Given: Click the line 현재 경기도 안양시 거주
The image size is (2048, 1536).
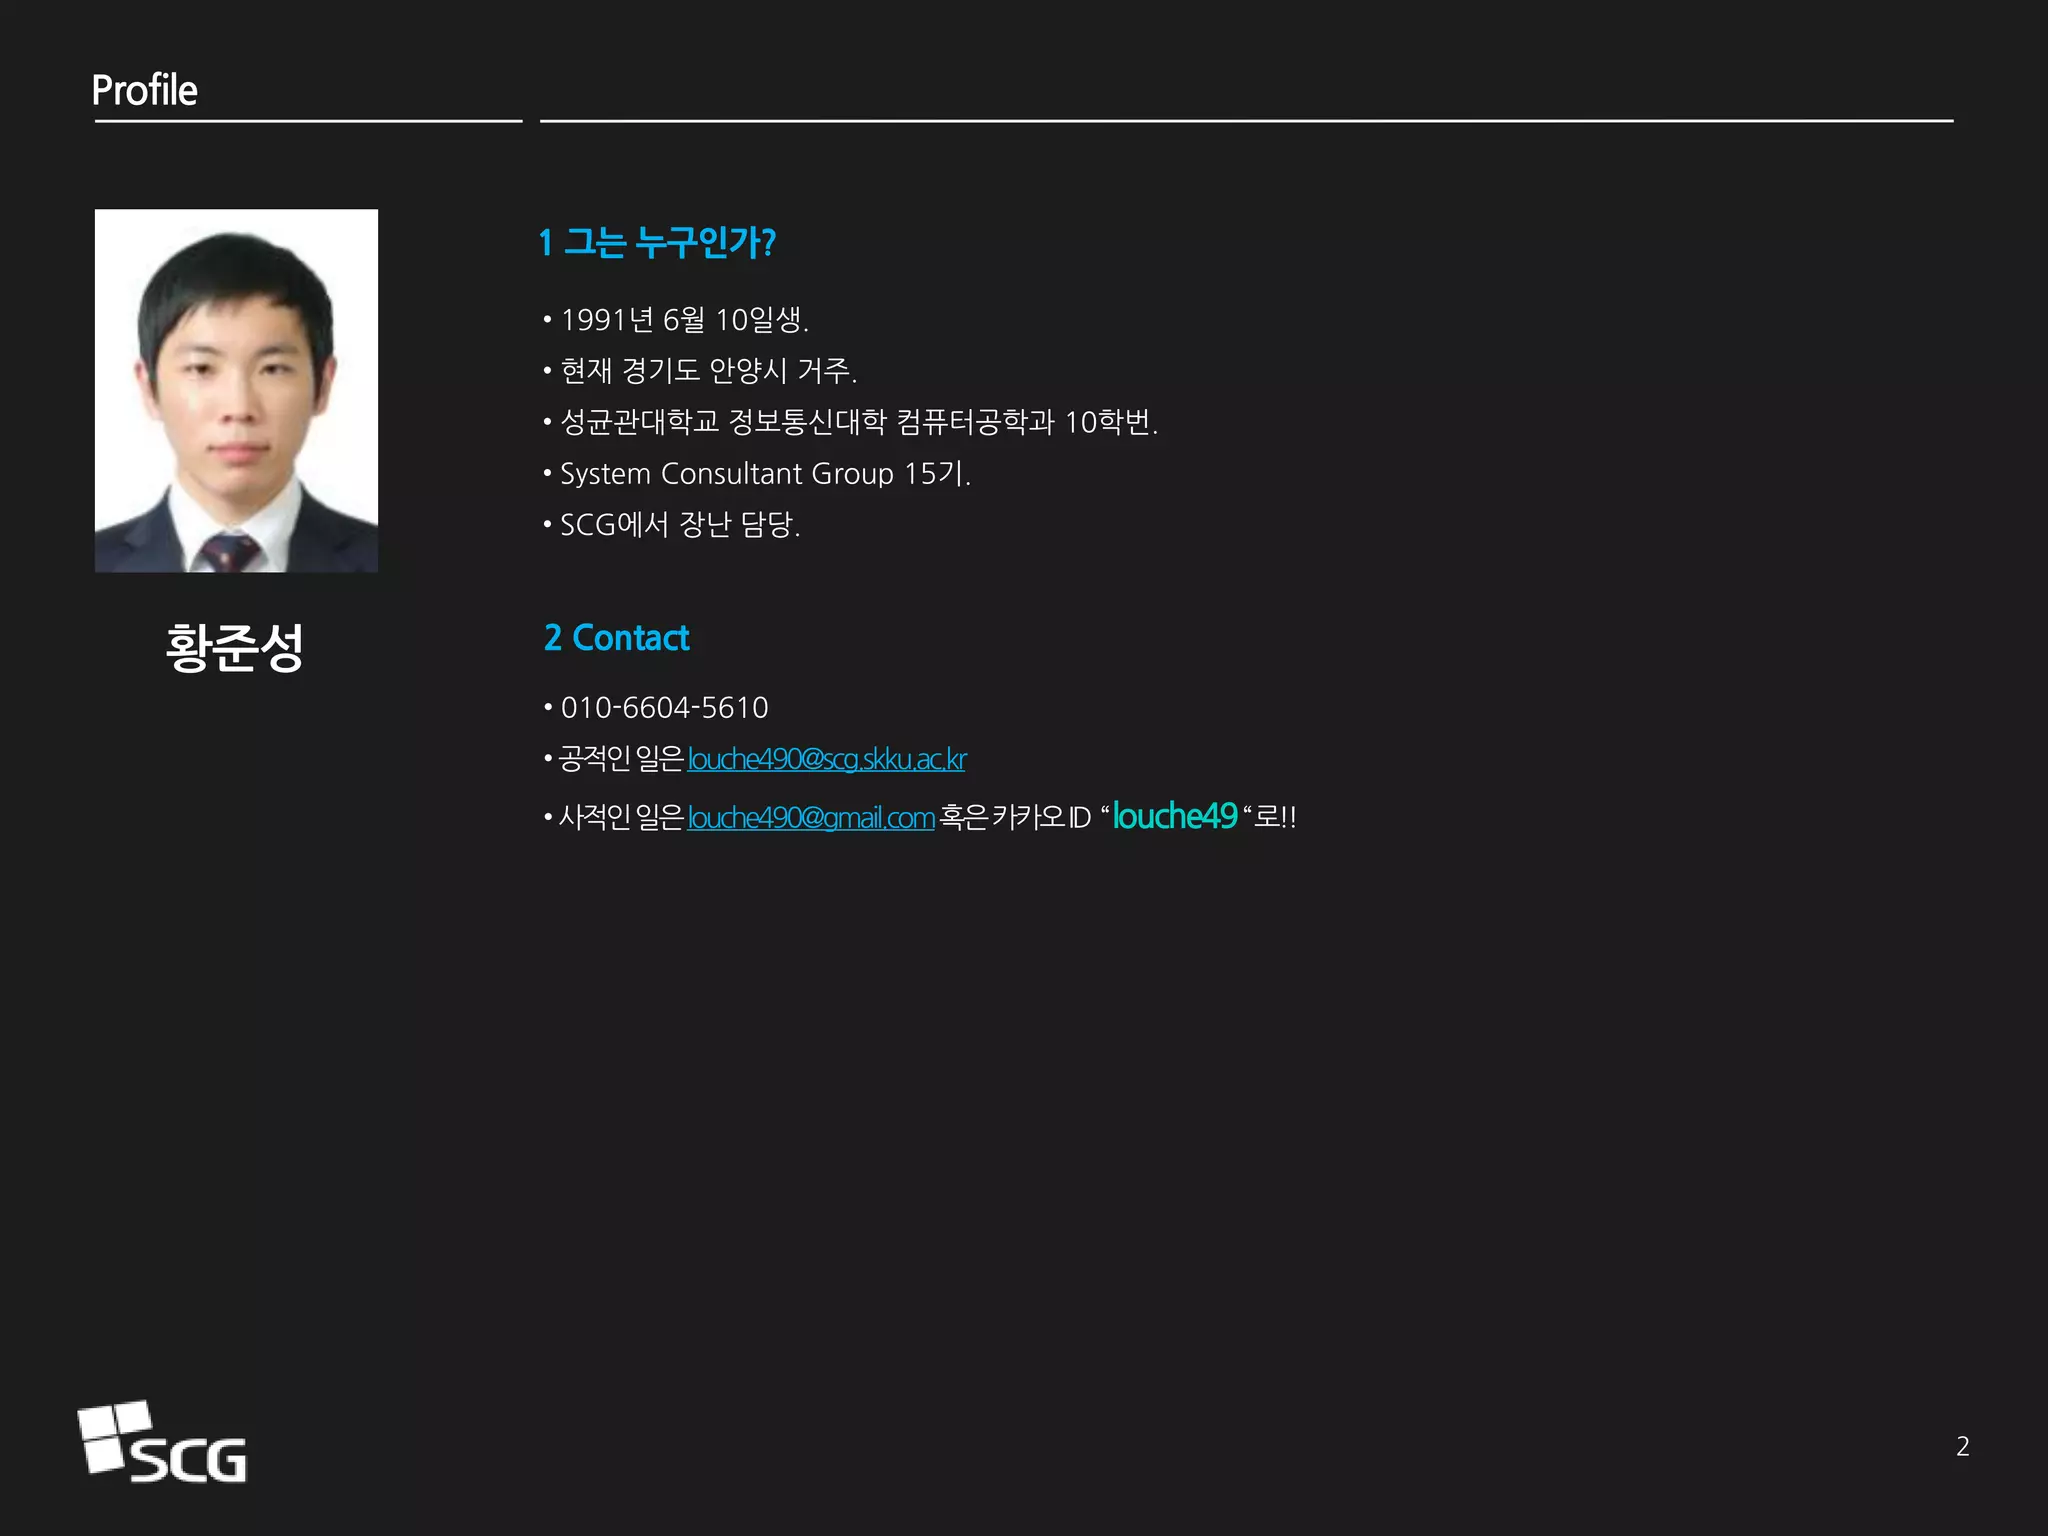Looking at the screenshot, I should 708,371.
